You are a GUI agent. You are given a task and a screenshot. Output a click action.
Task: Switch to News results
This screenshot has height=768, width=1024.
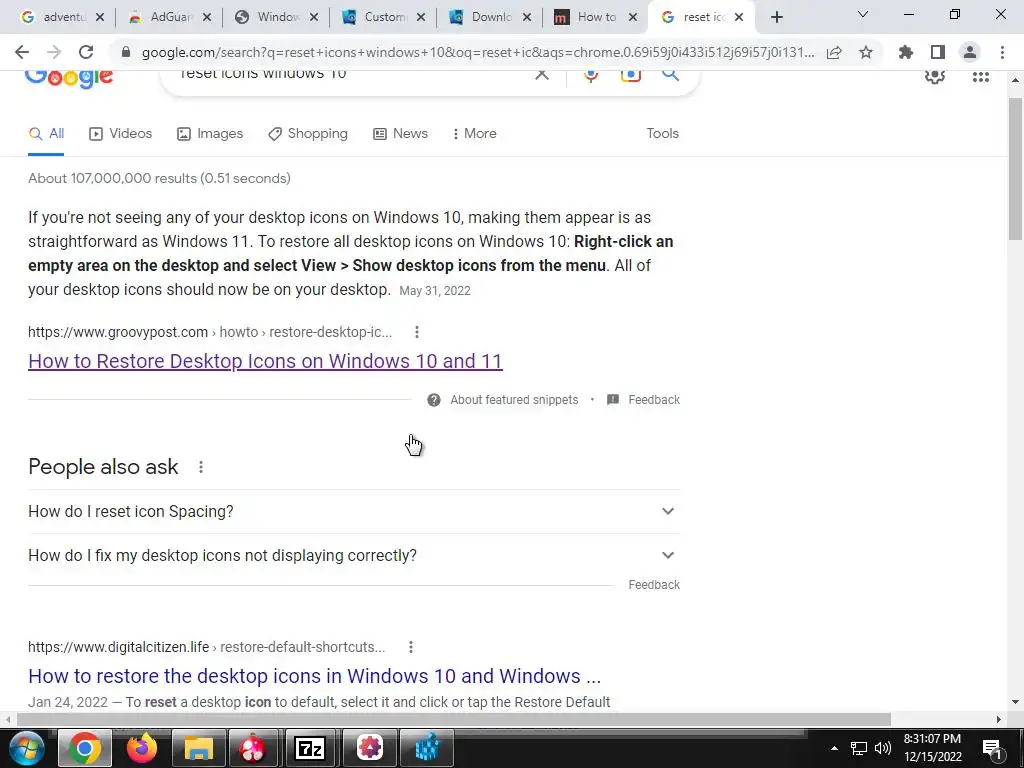click(x=400, y=133)
